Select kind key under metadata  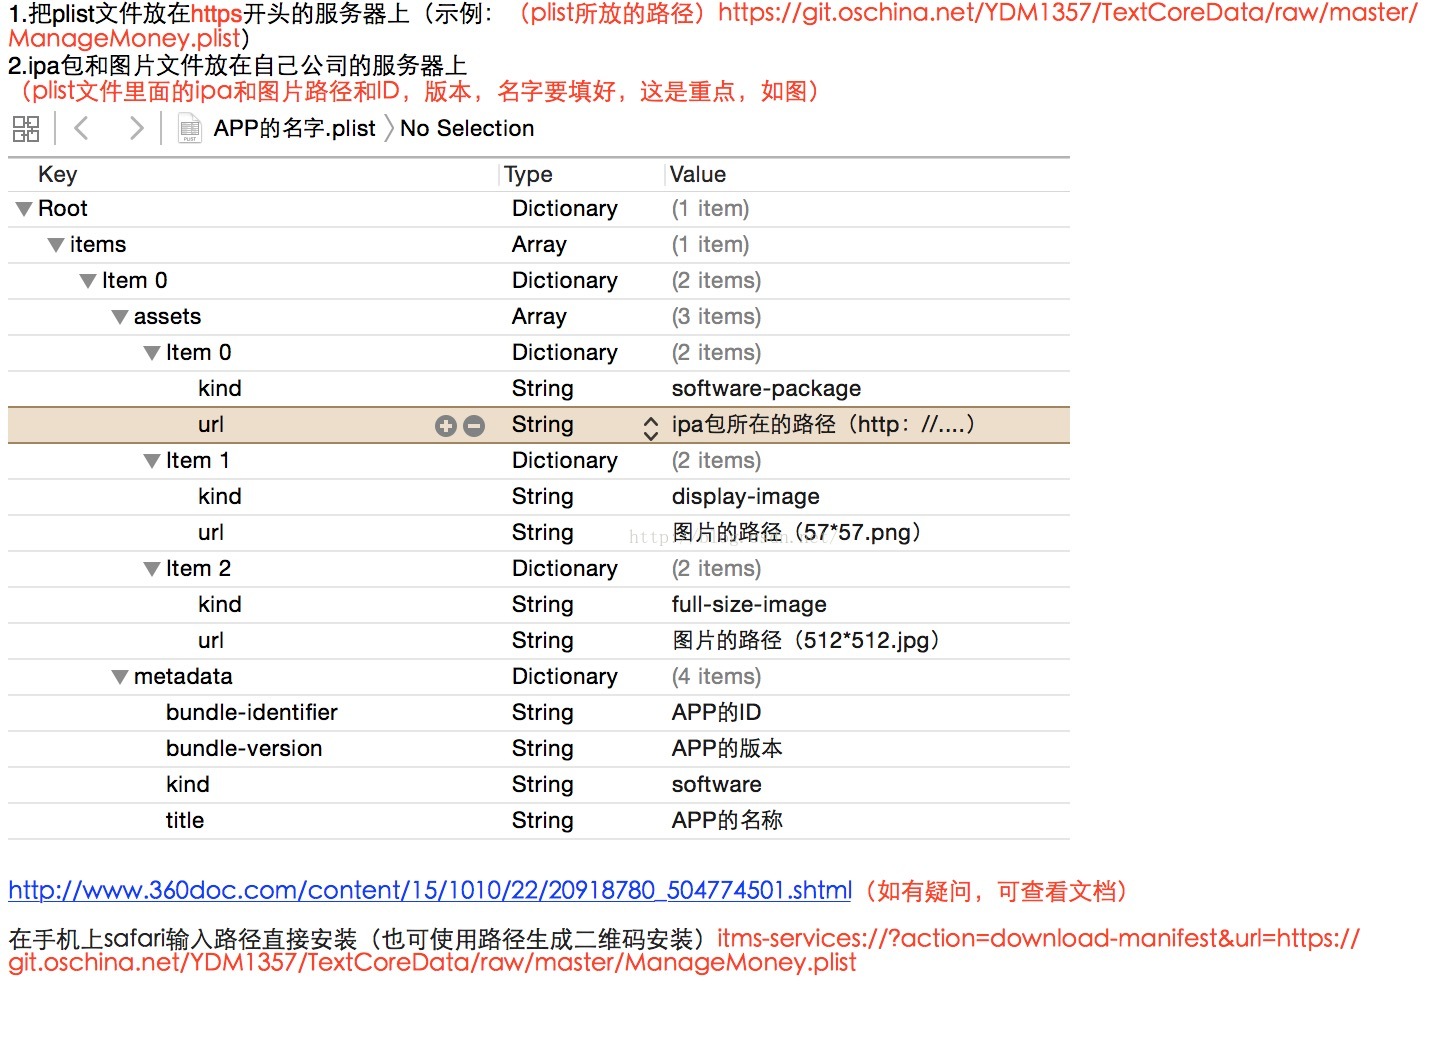coord(188,785)
